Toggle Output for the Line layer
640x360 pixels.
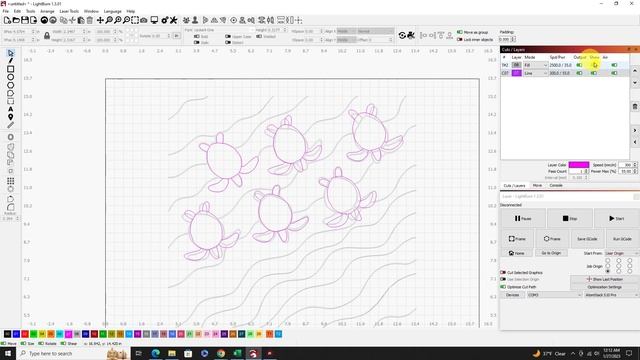[x=579, y=73]
